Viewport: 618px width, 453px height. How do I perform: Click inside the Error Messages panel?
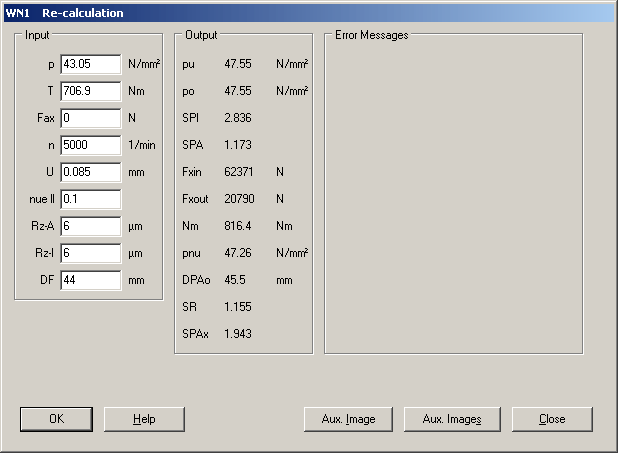tap(453, 200)
